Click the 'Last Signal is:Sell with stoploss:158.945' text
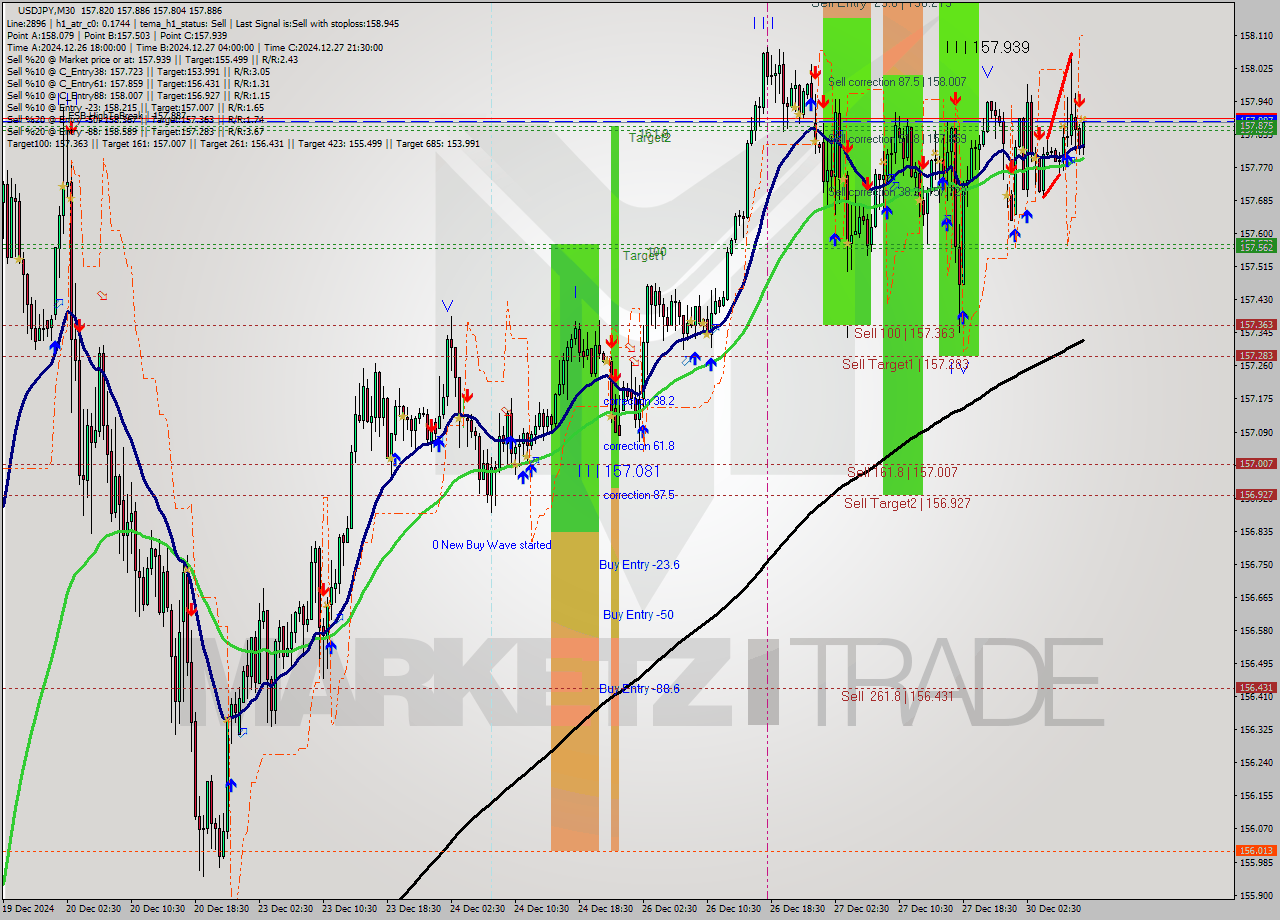 point(316,23)
